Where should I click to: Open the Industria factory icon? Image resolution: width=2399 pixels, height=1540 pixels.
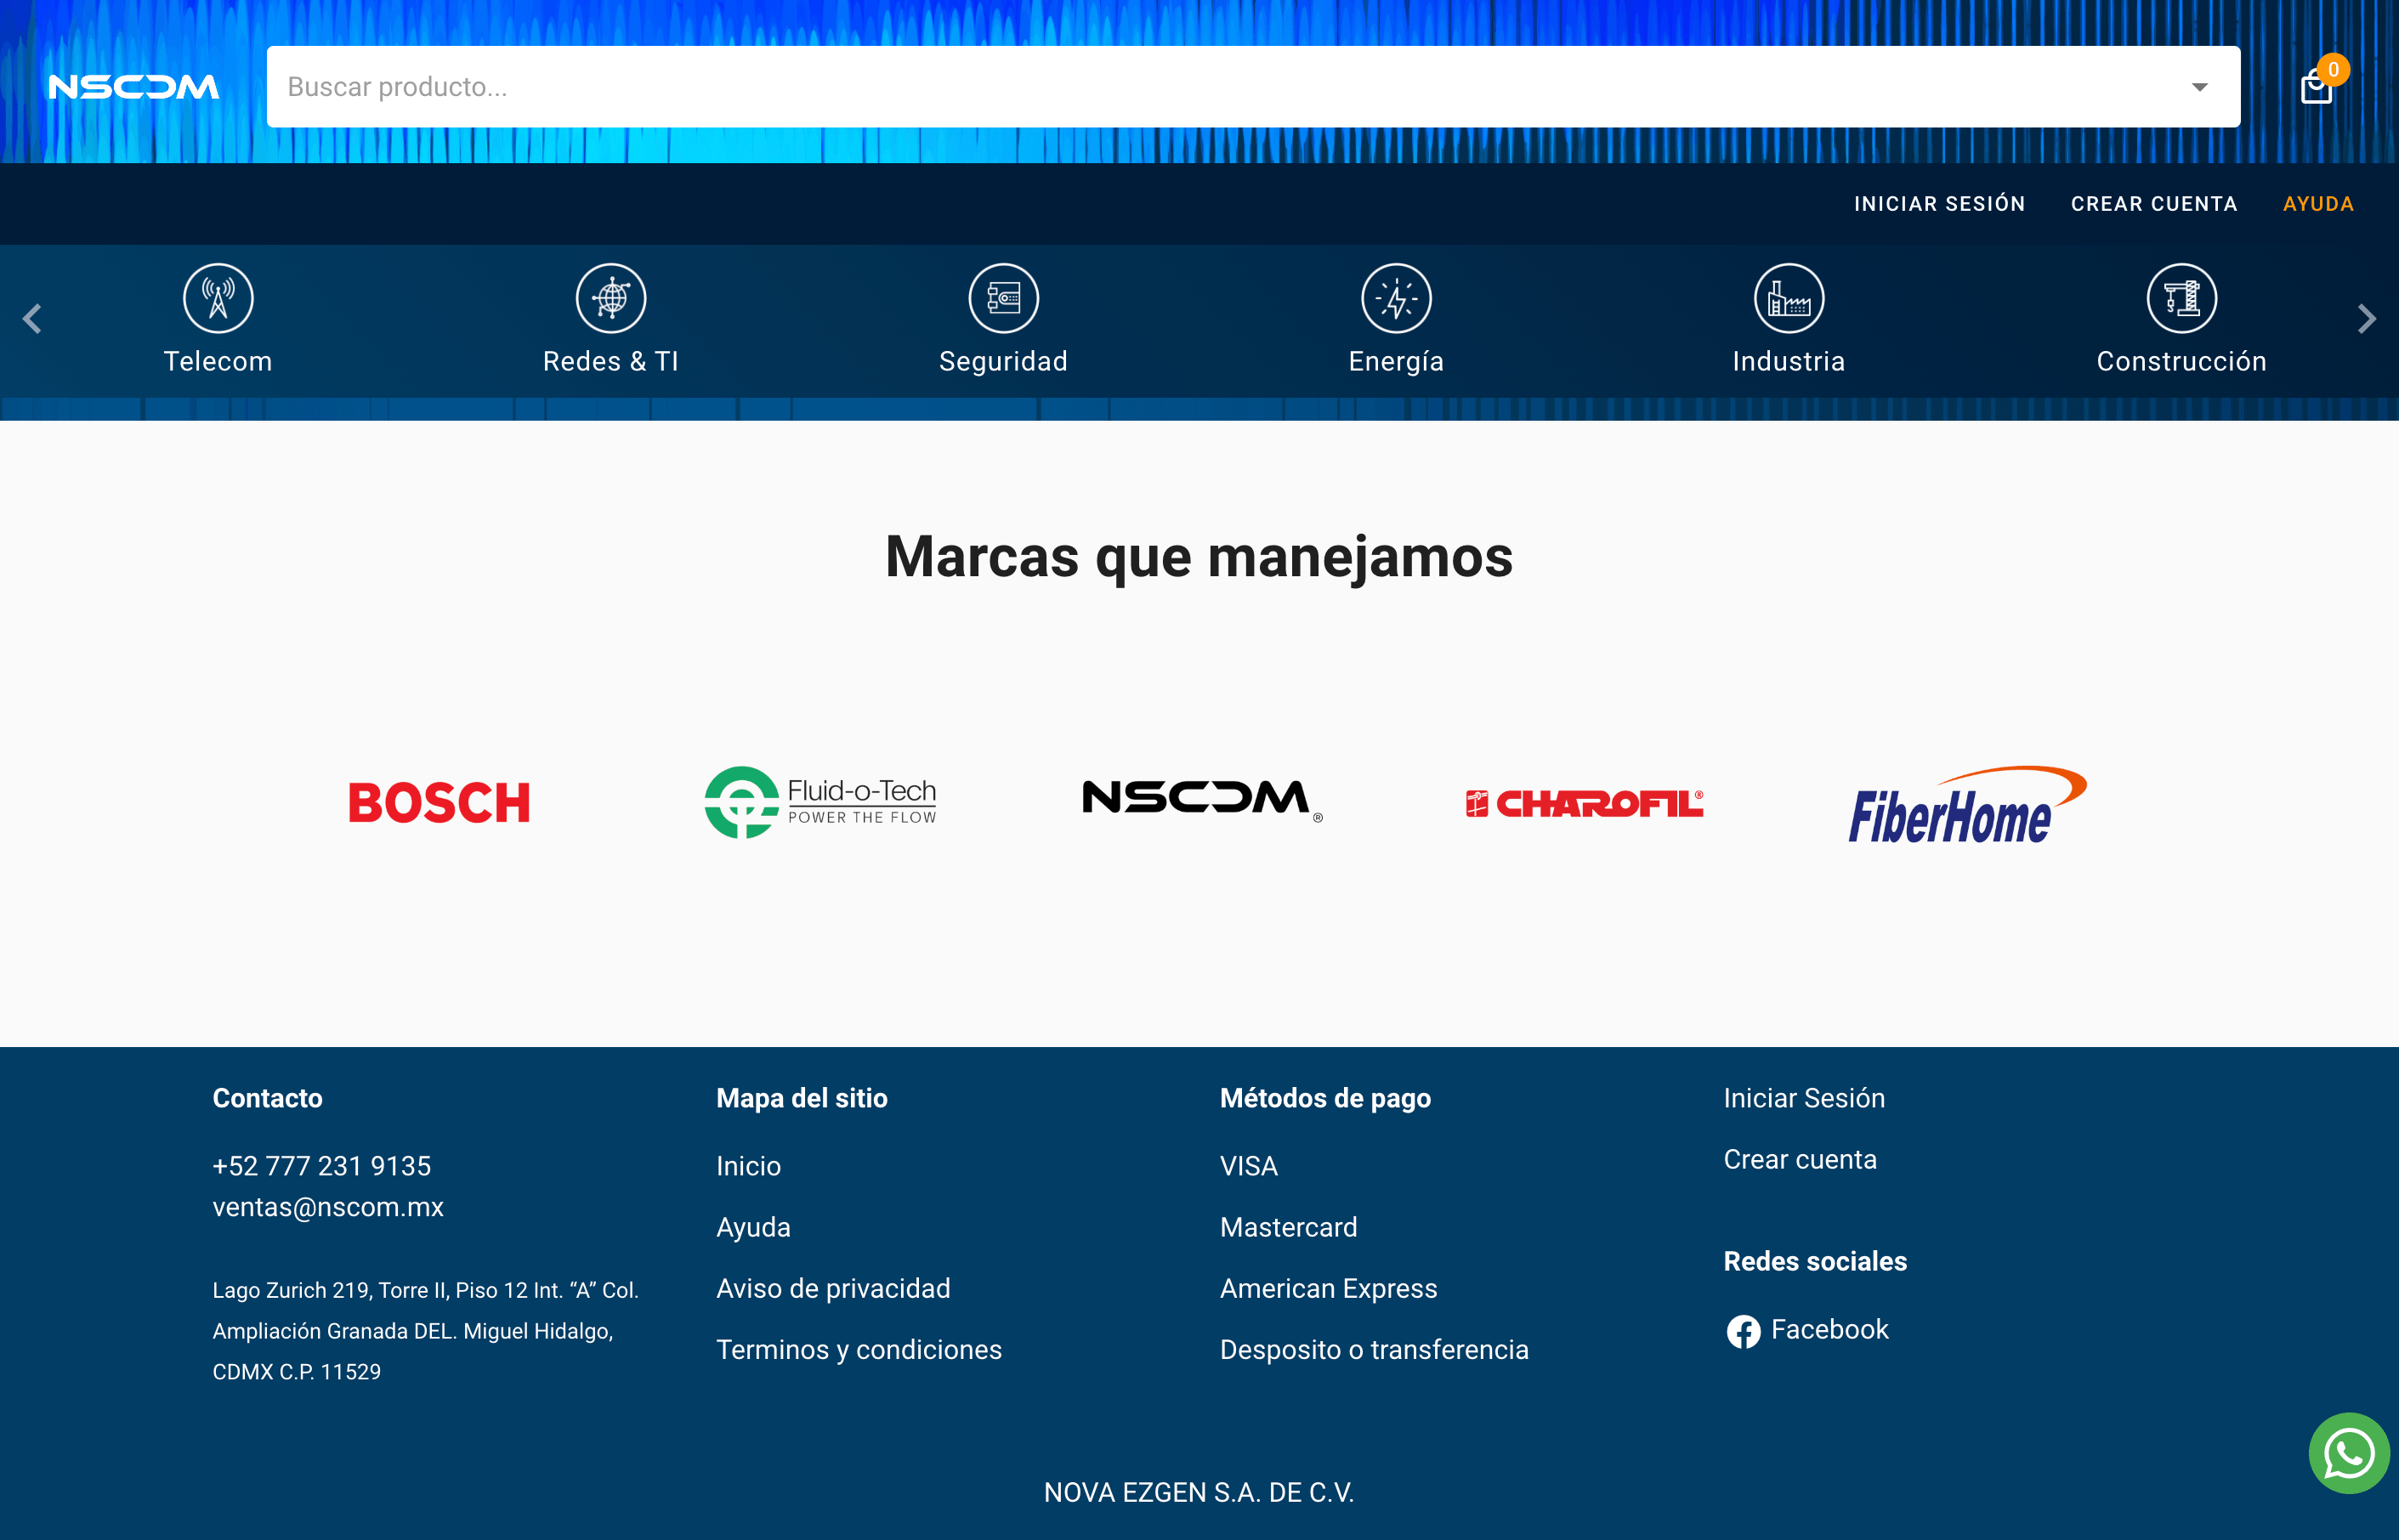click(x=1789, y=298)
